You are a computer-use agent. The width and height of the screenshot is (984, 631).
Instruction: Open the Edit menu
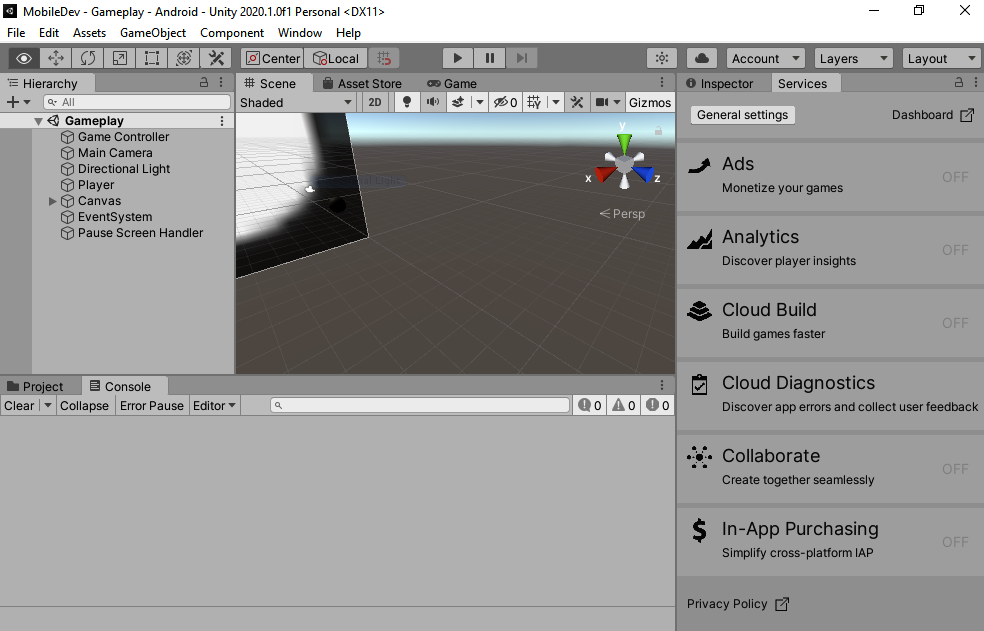coord(49,33)
